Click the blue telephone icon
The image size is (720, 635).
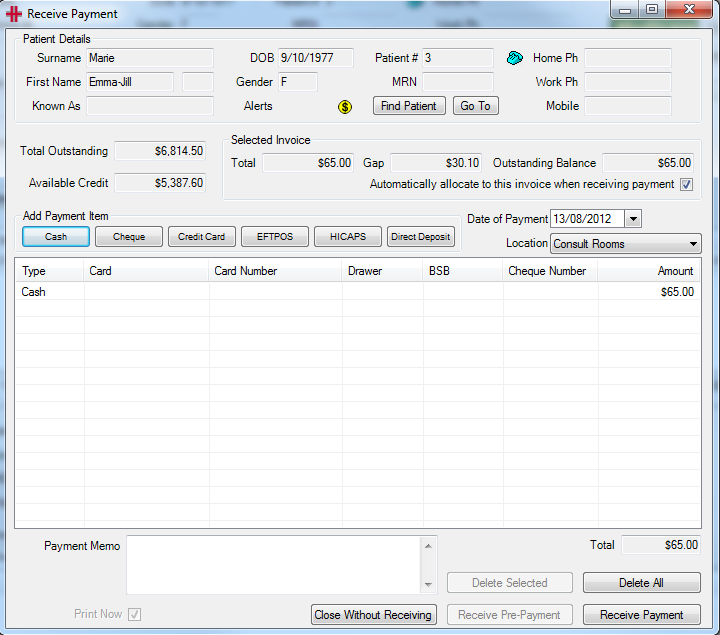point(515,58)
